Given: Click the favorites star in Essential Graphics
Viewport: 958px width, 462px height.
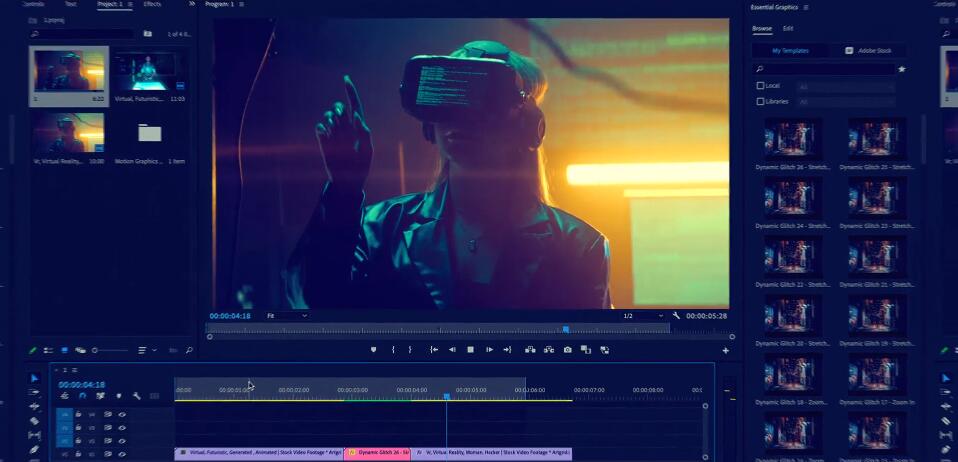Looking at the screenshot, I should 901,69.
